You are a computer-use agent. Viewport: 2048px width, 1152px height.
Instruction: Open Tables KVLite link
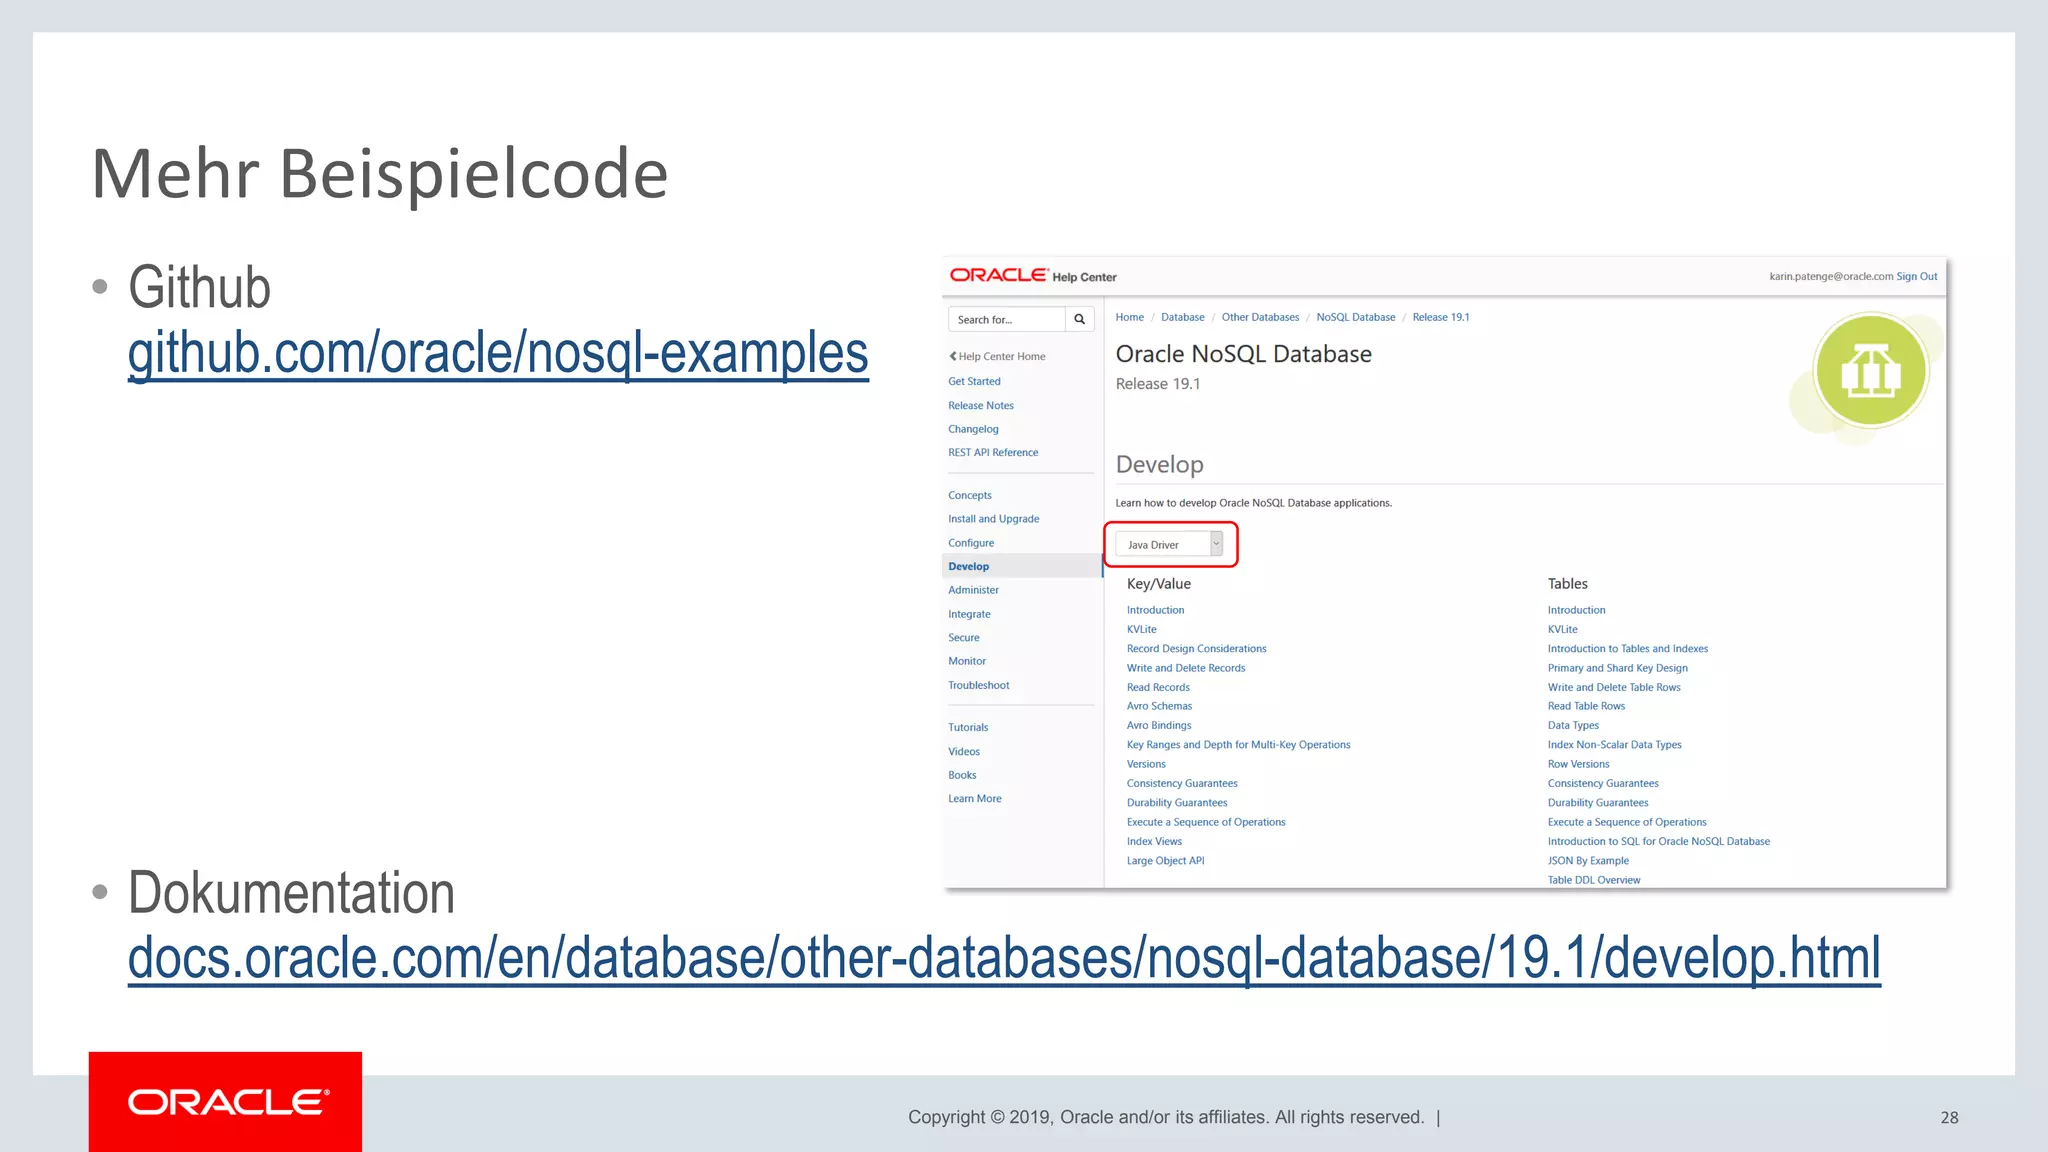1563,629
